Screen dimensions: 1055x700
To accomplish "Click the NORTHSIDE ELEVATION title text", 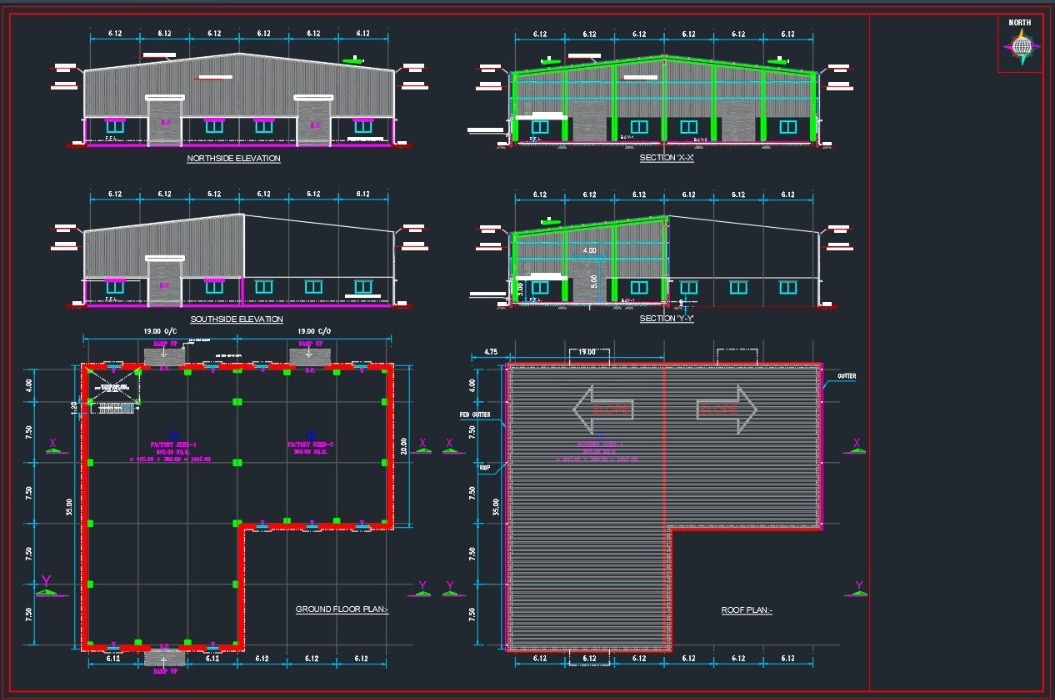I will coord(234,158).
